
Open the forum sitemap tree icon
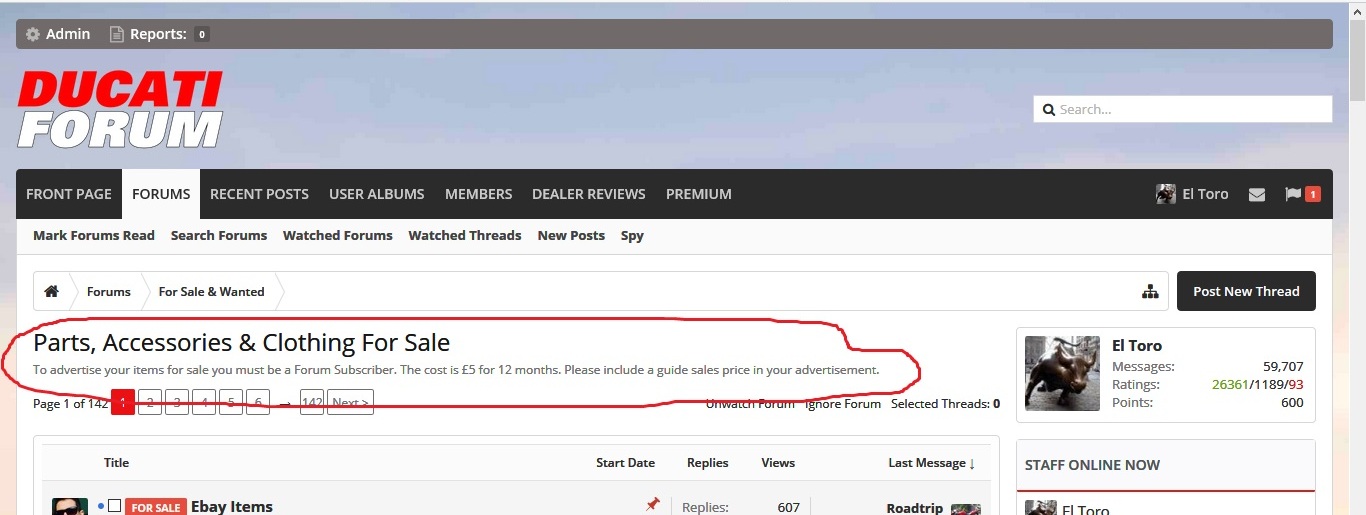point(1150,292)
